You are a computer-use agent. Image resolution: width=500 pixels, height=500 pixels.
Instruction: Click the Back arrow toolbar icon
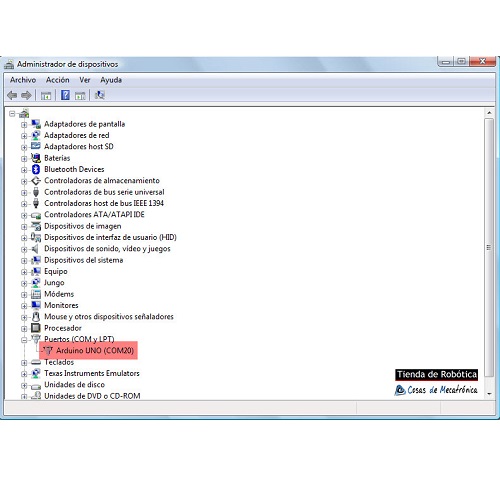pyautogui.click(x=12, y=96)
